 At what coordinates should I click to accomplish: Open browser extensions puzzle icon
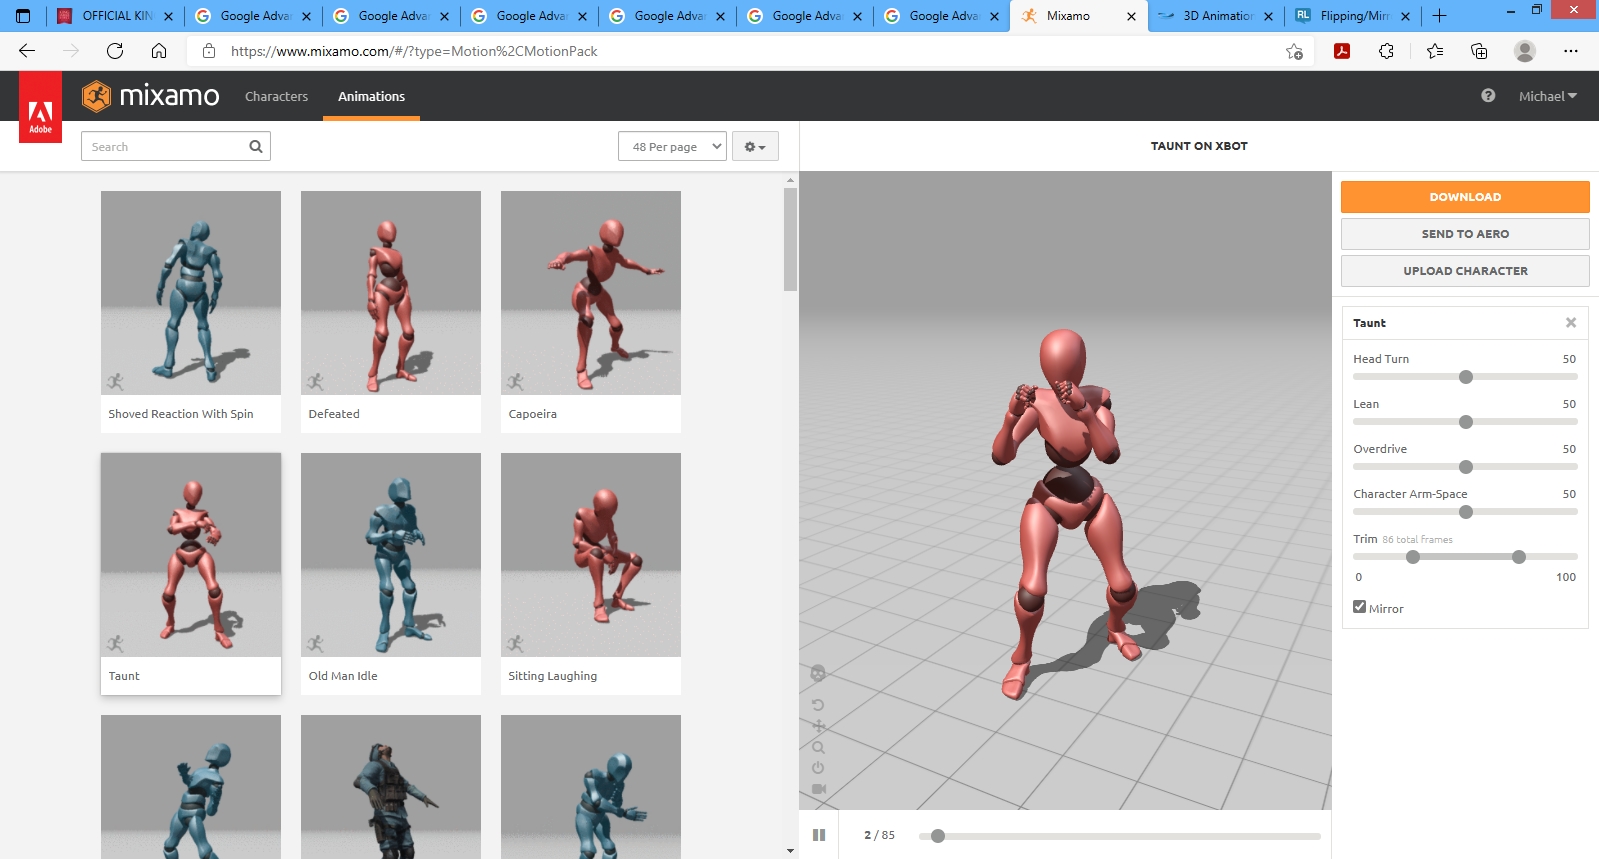pyautogui.click(x=1386, y=51)
